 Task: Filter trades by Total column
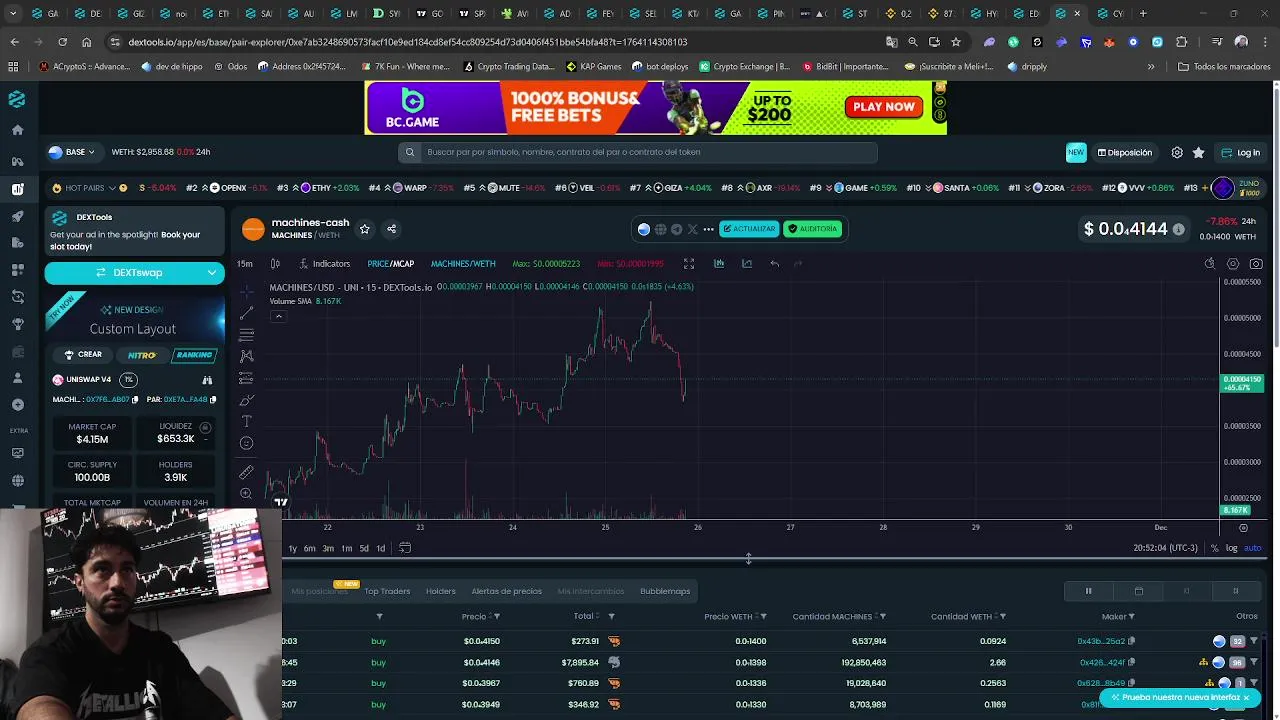click(x=611, y=617)
